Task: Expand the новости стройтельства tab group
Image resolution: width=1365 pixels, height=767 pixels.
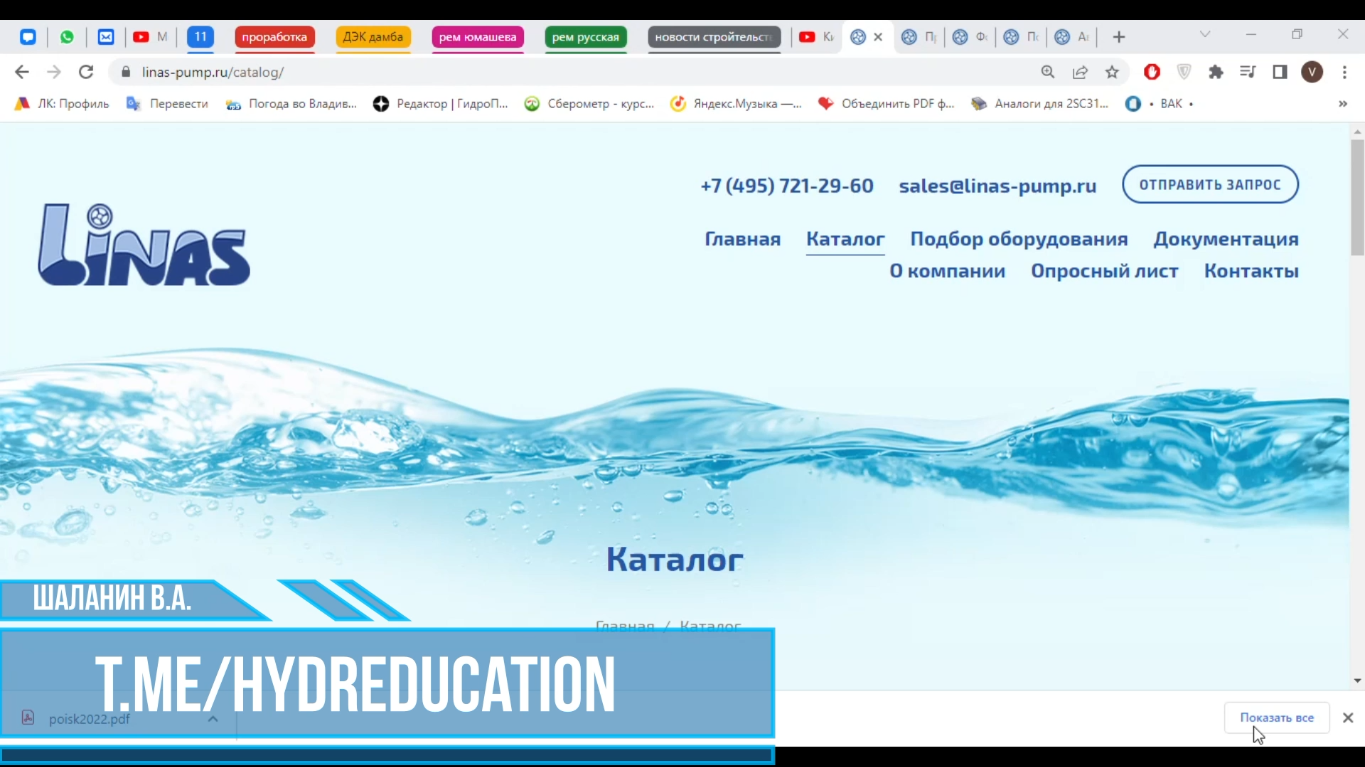Action: click(714, 37)
